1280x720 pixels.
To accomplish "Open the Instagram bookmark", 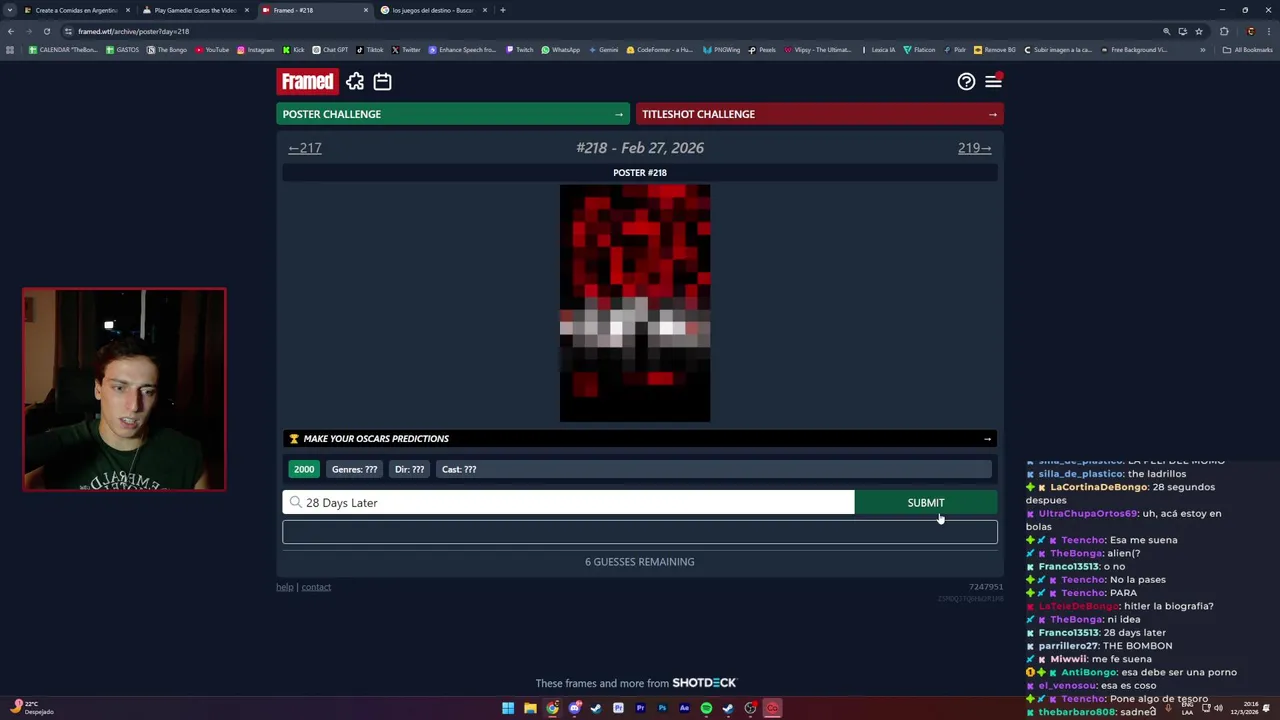I will pyautogui.click(x=255, y=50).
